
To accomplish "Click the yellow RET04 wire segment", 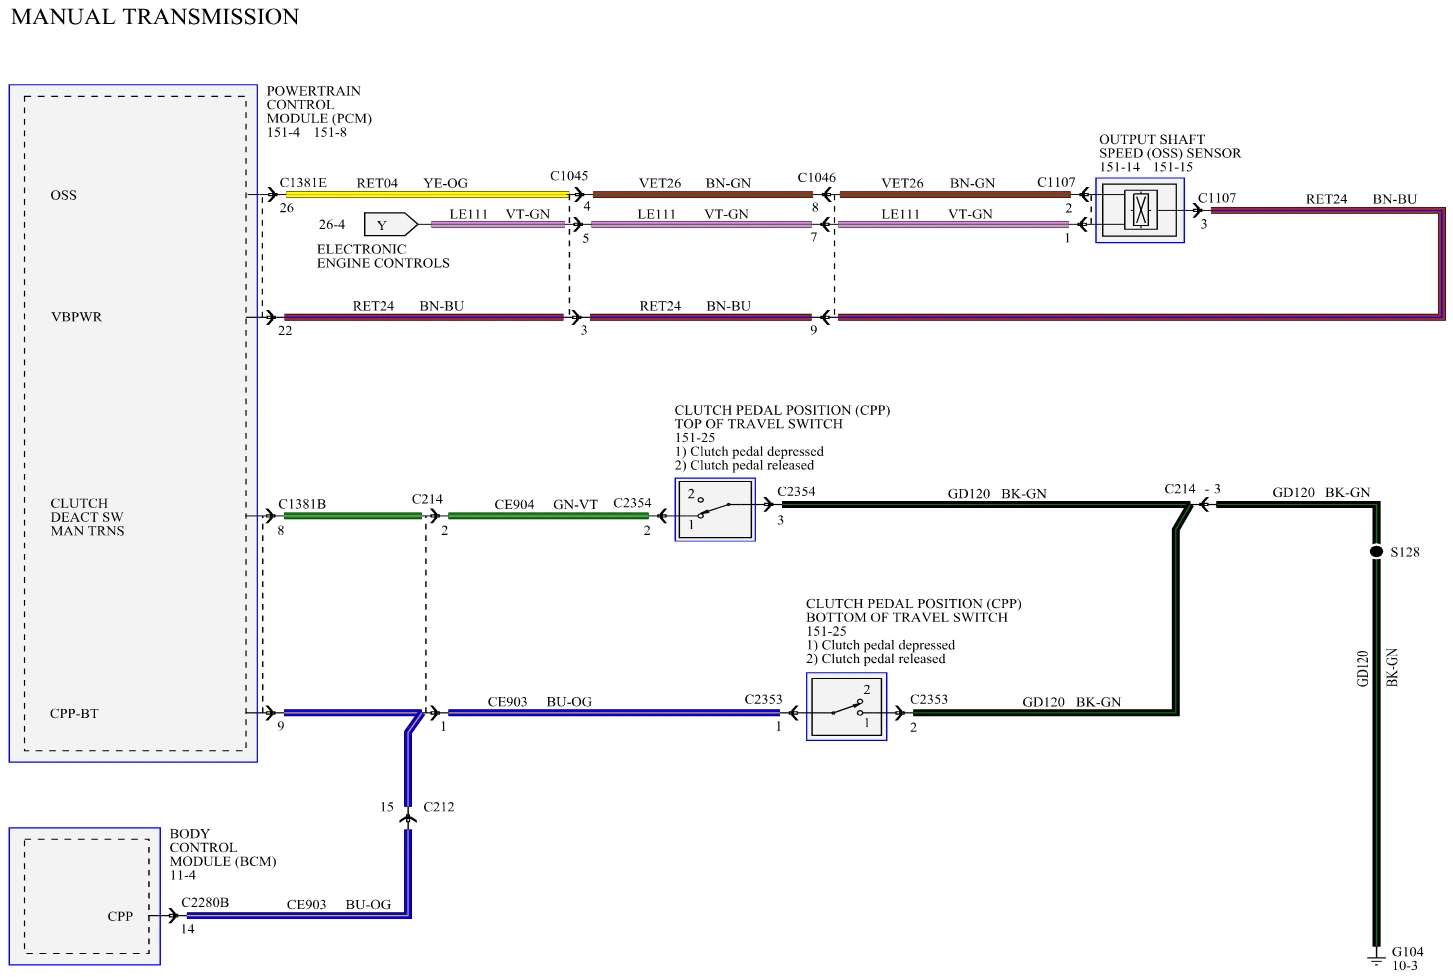I will (427, 195).
